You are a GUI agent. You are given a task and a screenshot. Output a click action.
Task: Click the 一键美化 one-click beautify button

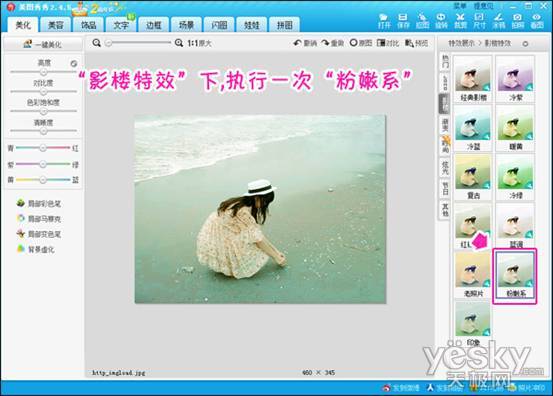(42, 44)
